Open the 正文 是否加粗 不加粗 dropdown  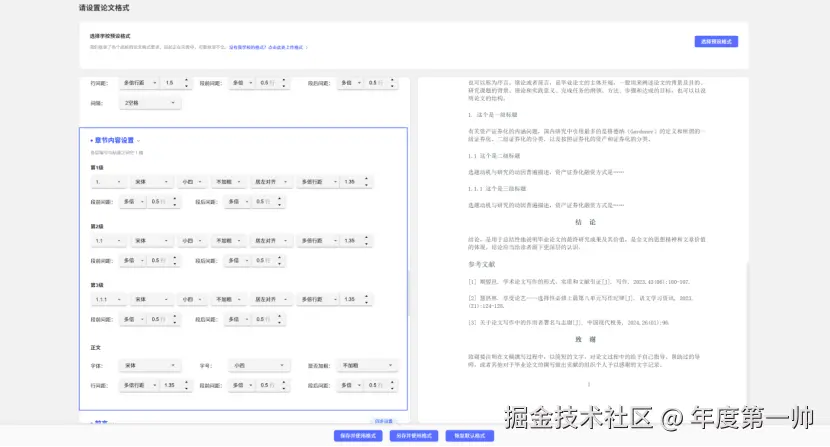pyautogui.click(x=367, y=365)
